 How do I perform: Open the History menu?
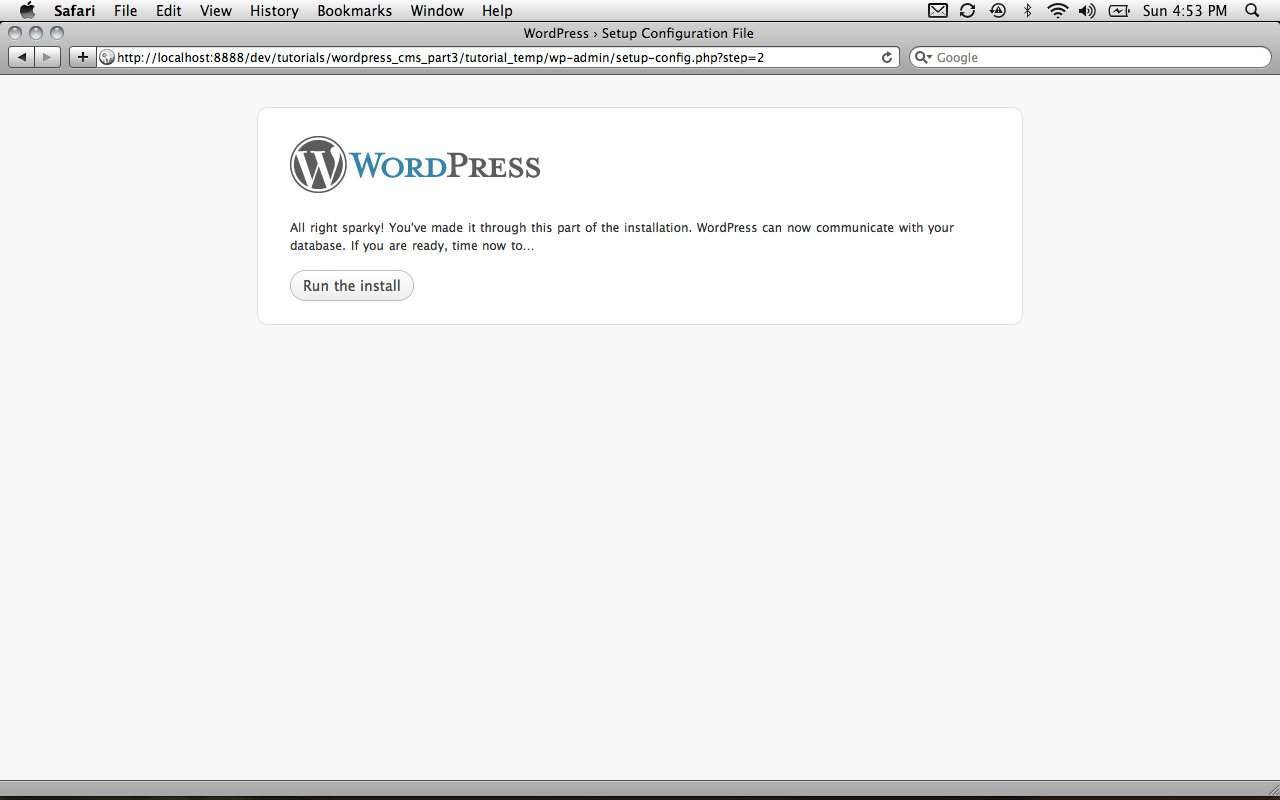274,11
